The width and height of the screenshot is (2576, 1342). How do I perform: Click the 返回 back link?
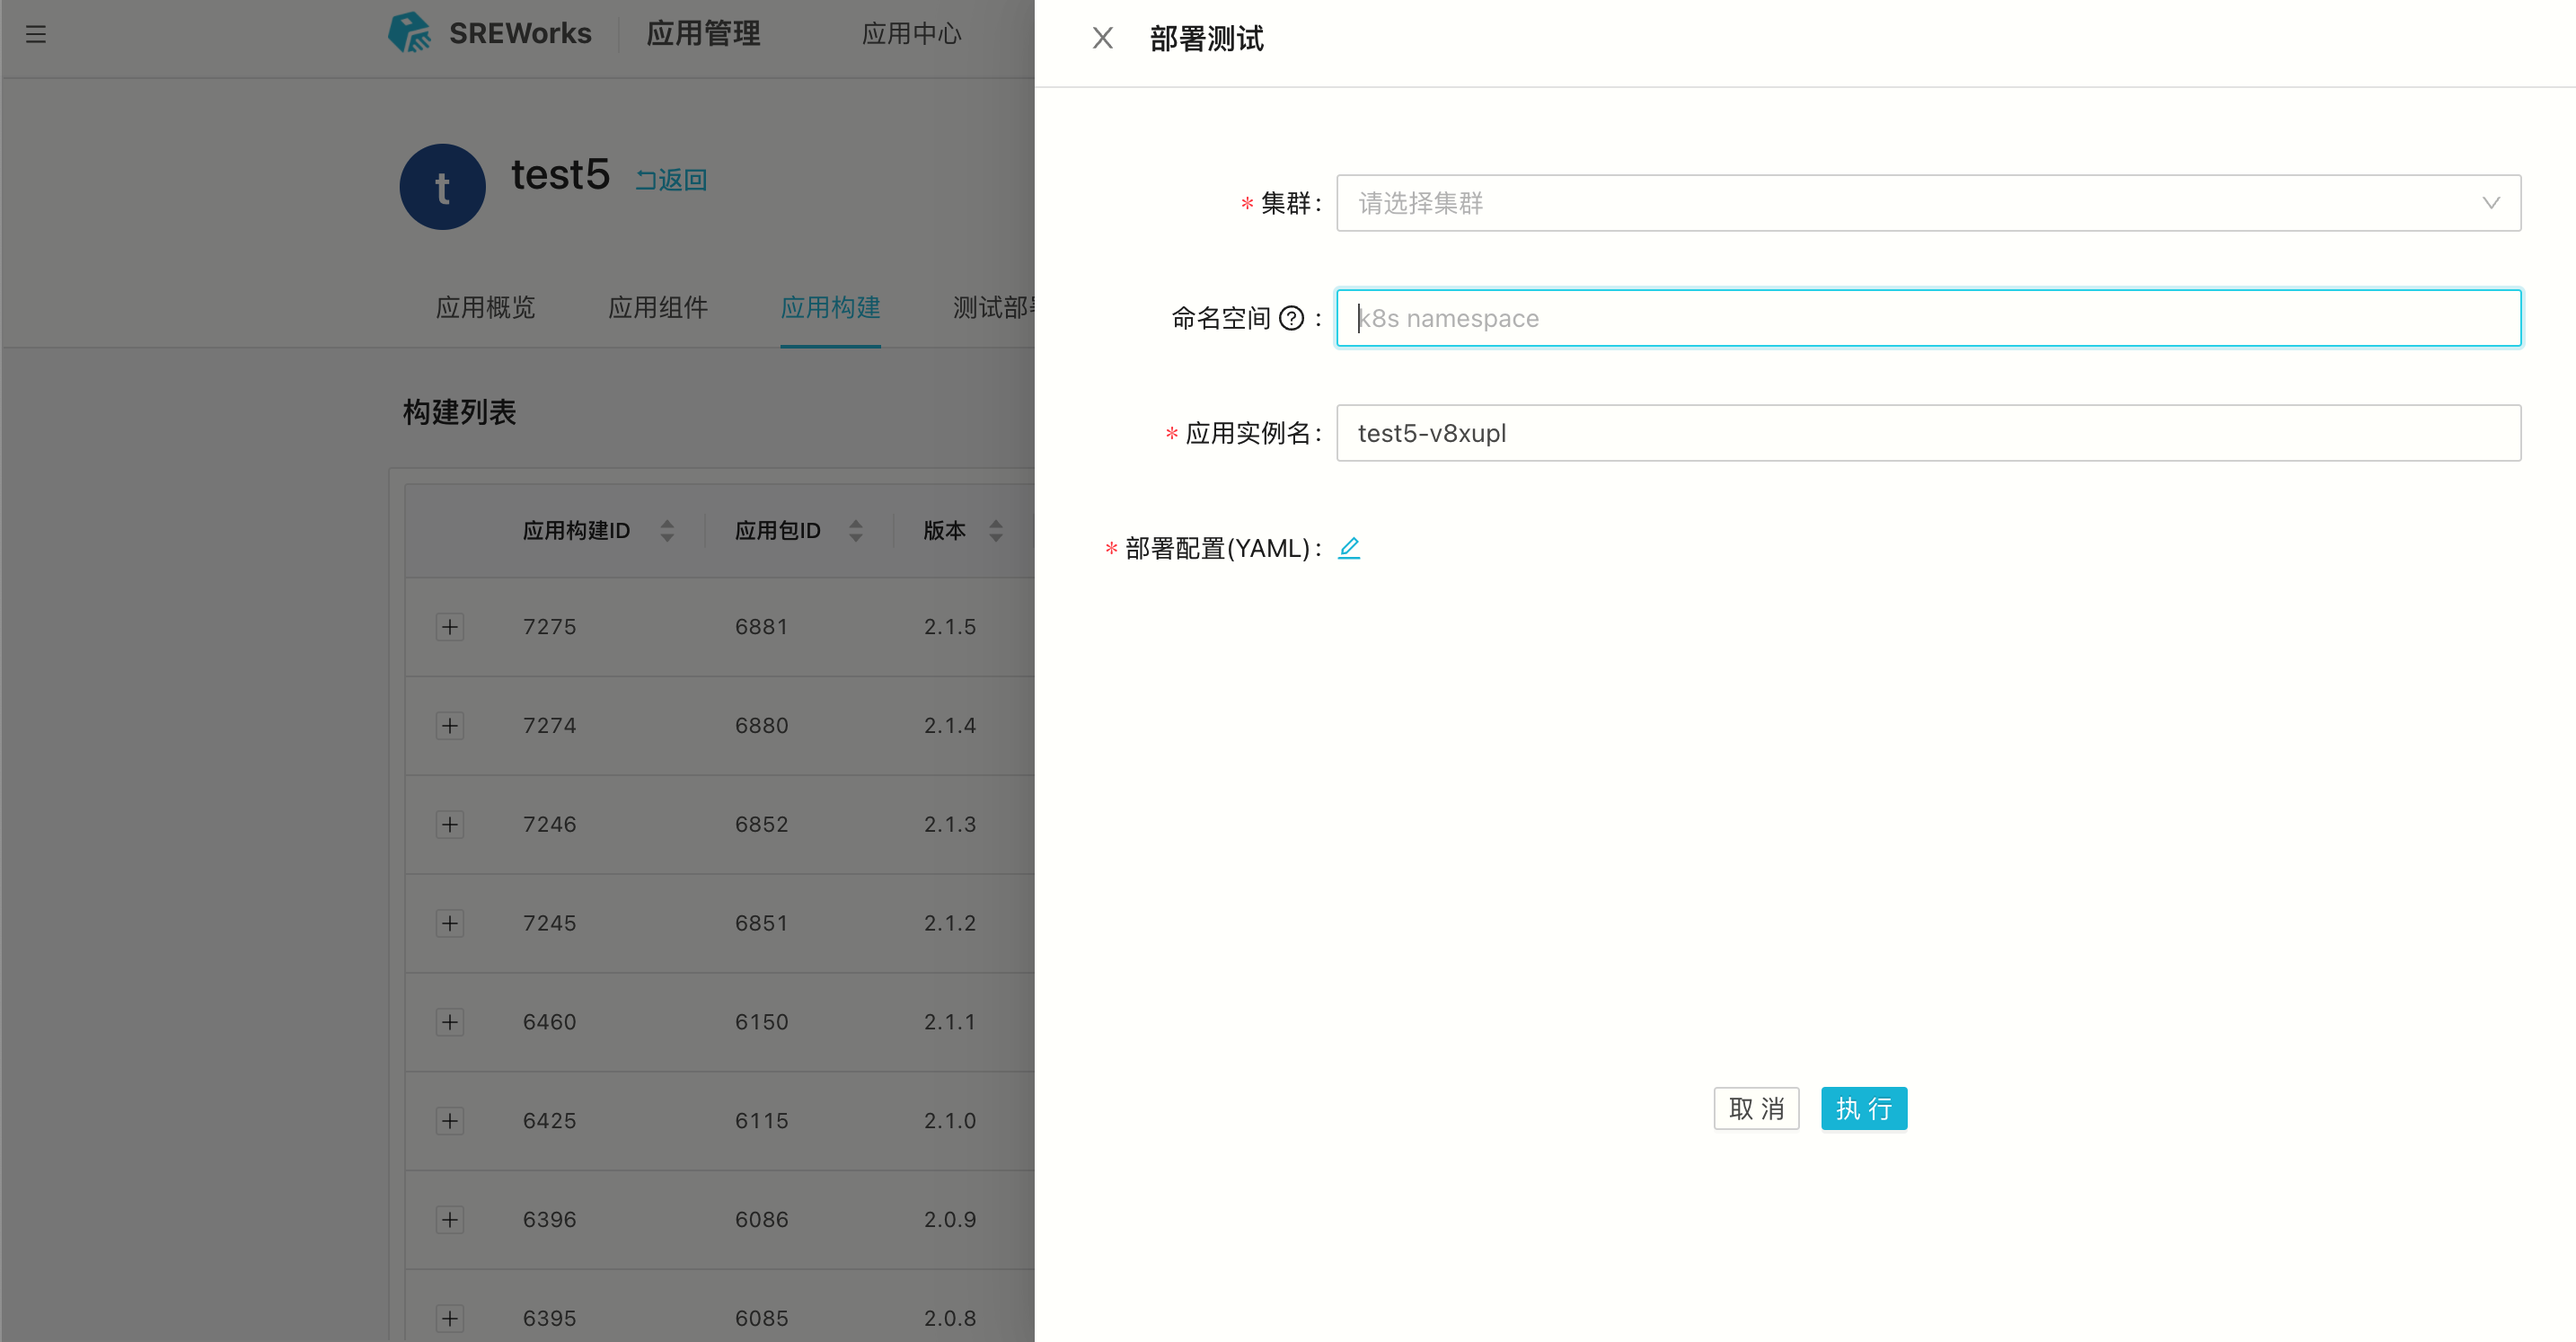(x=671, y=180)
